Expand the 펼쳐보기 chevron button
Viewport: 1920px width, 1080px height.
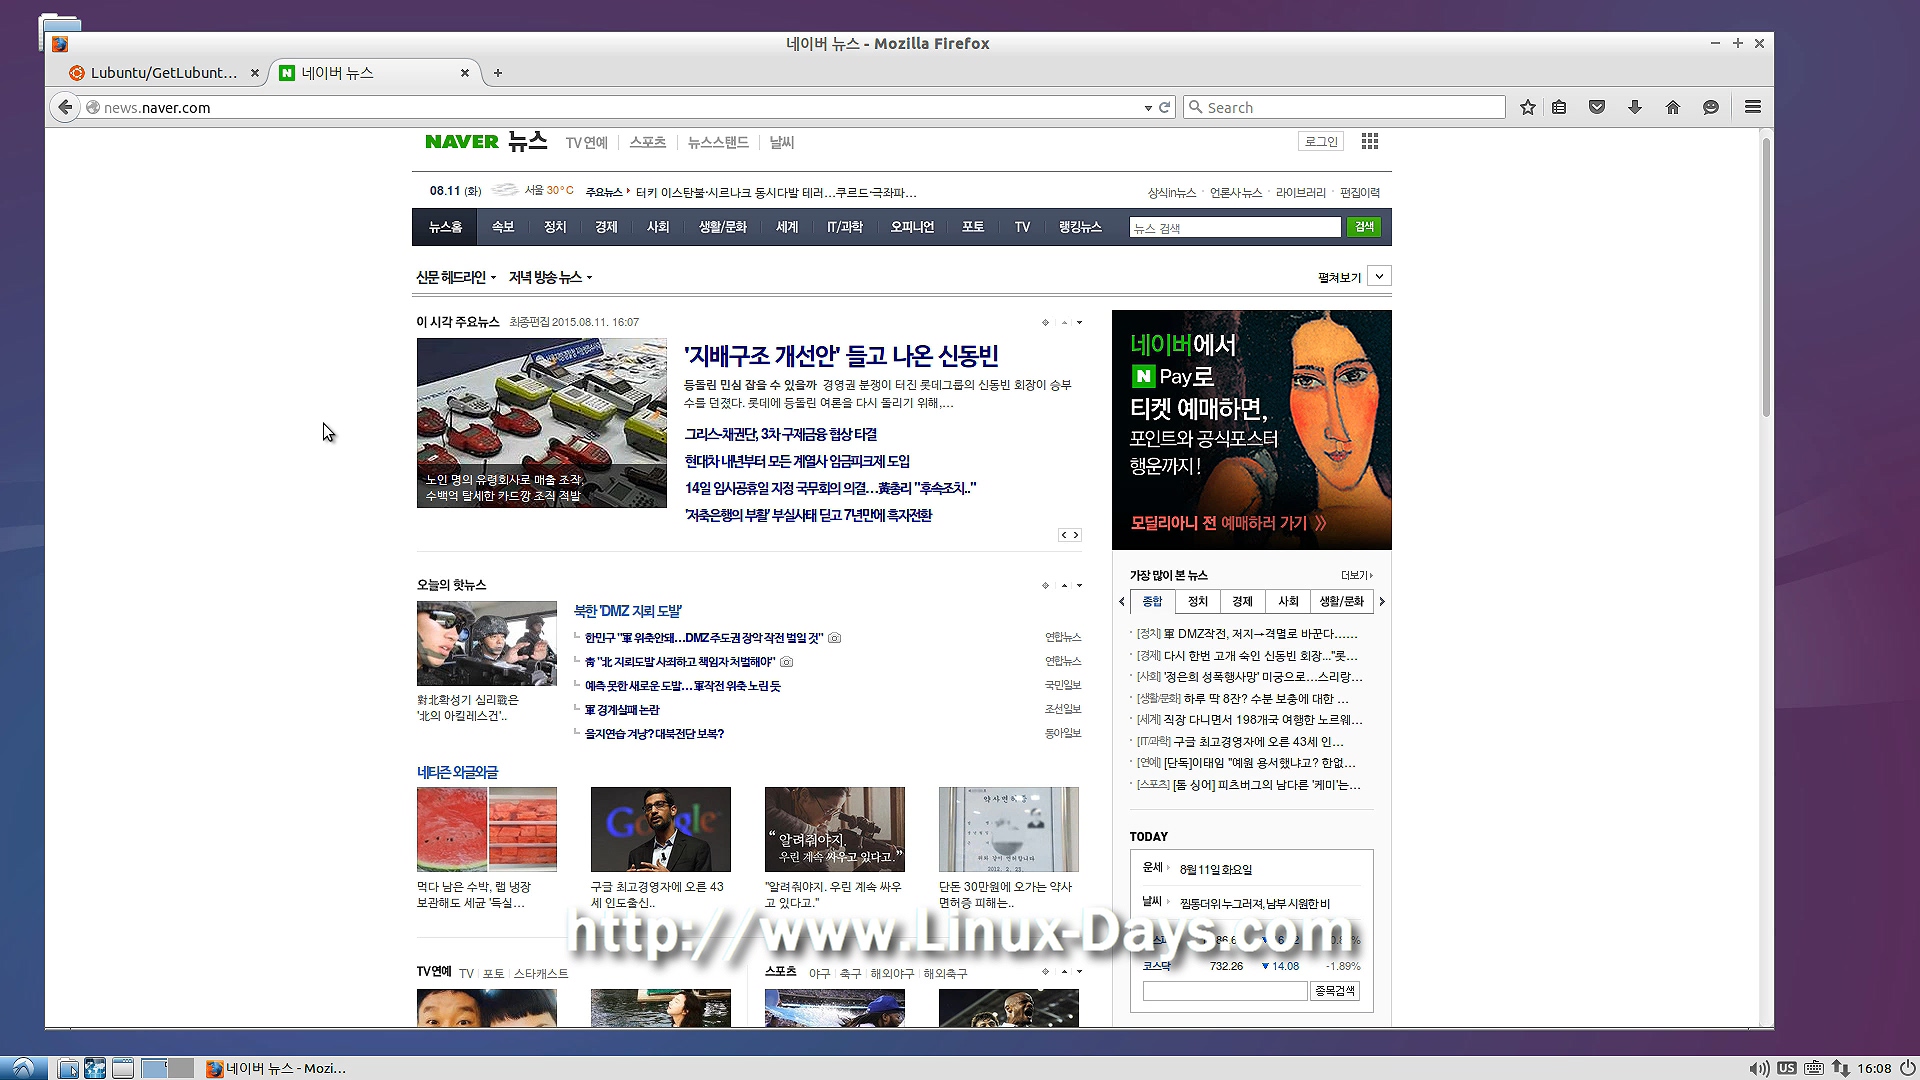(1380, 276)
